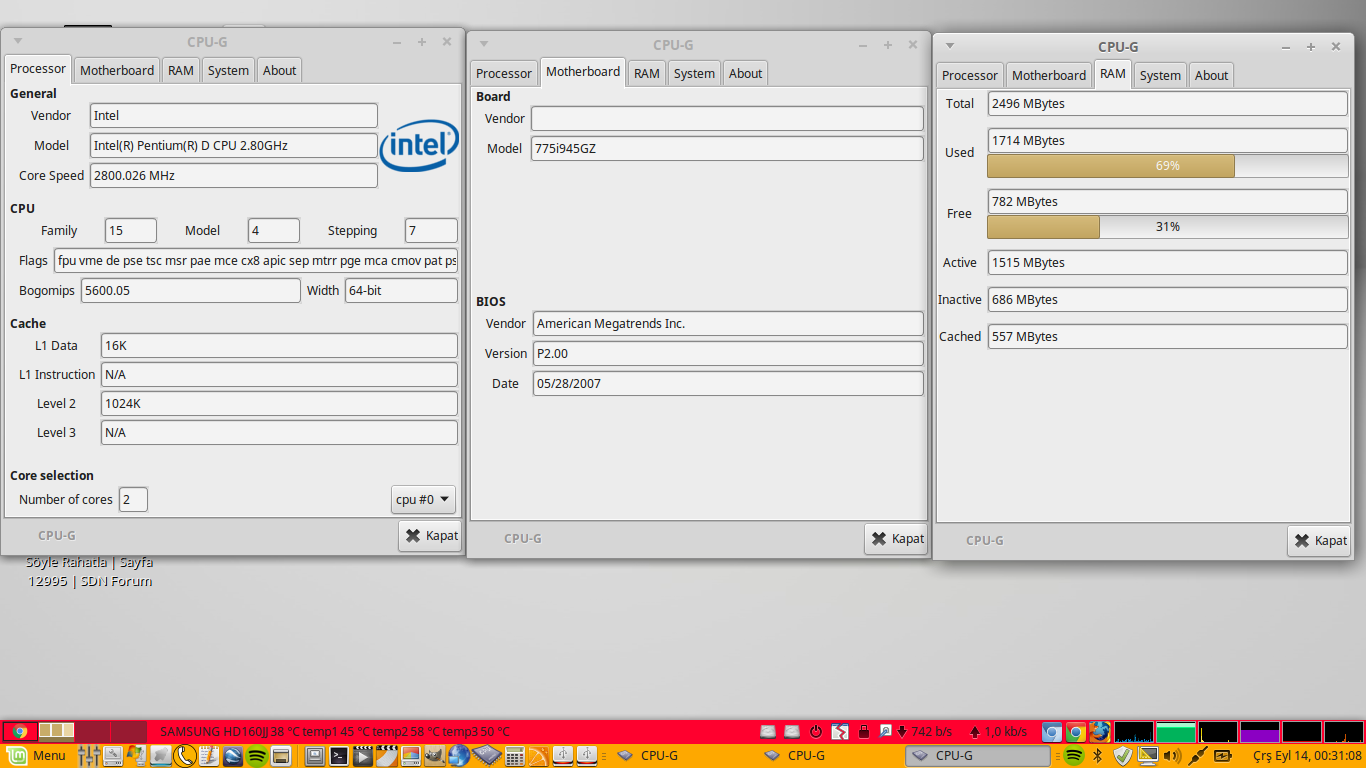The height and width of the screenshot is (768, 1366).
Task: Click the BIOS date 05/28/2007 field
Action: pos(728,383)
